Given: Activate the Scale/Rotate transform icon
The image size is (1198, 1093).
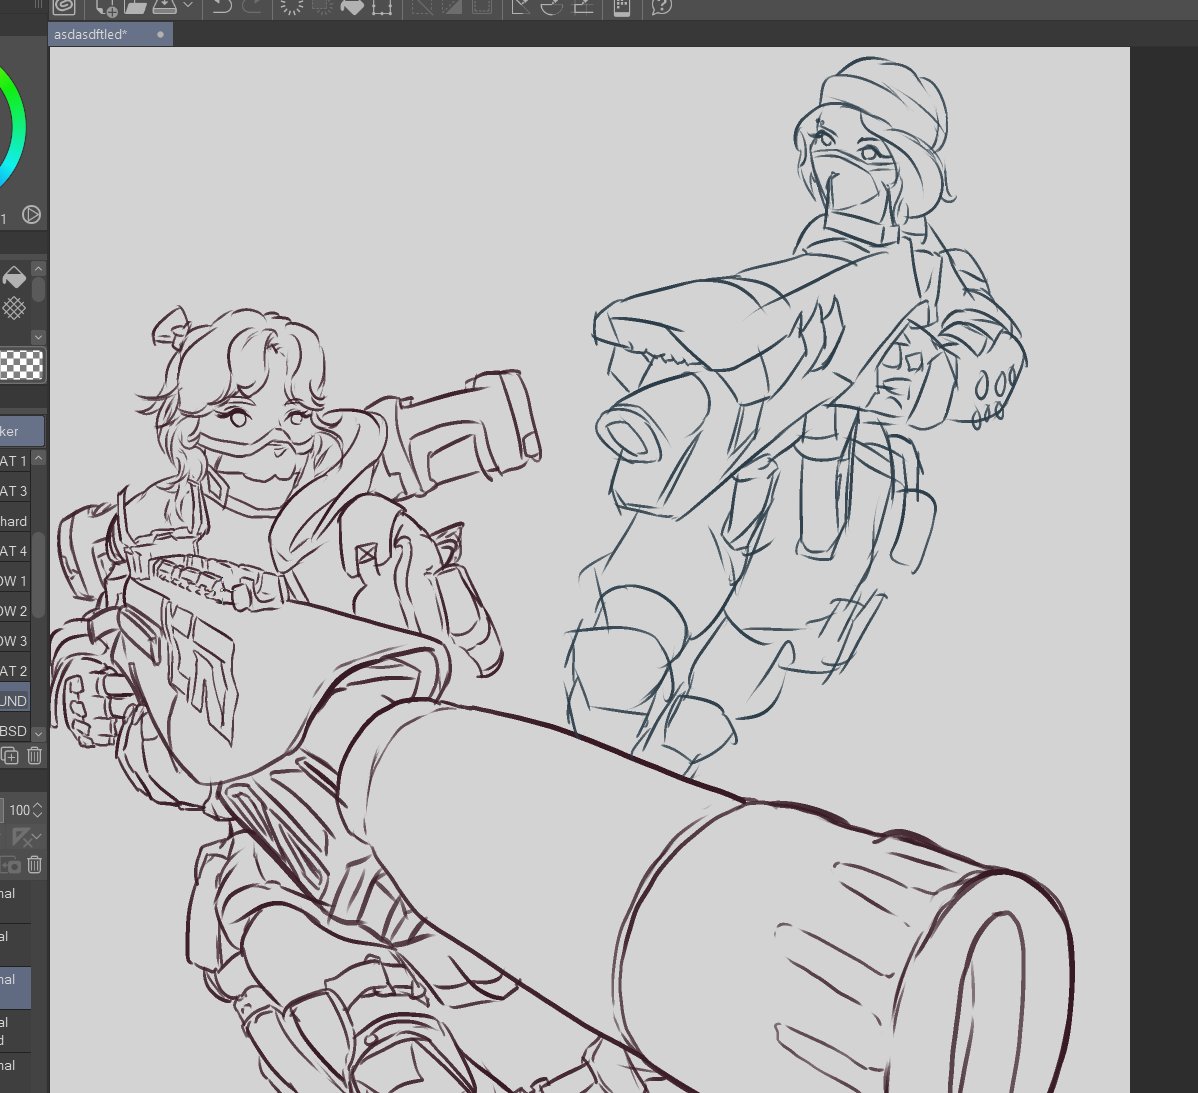Looking at the screenshot, I should point(381,8).
